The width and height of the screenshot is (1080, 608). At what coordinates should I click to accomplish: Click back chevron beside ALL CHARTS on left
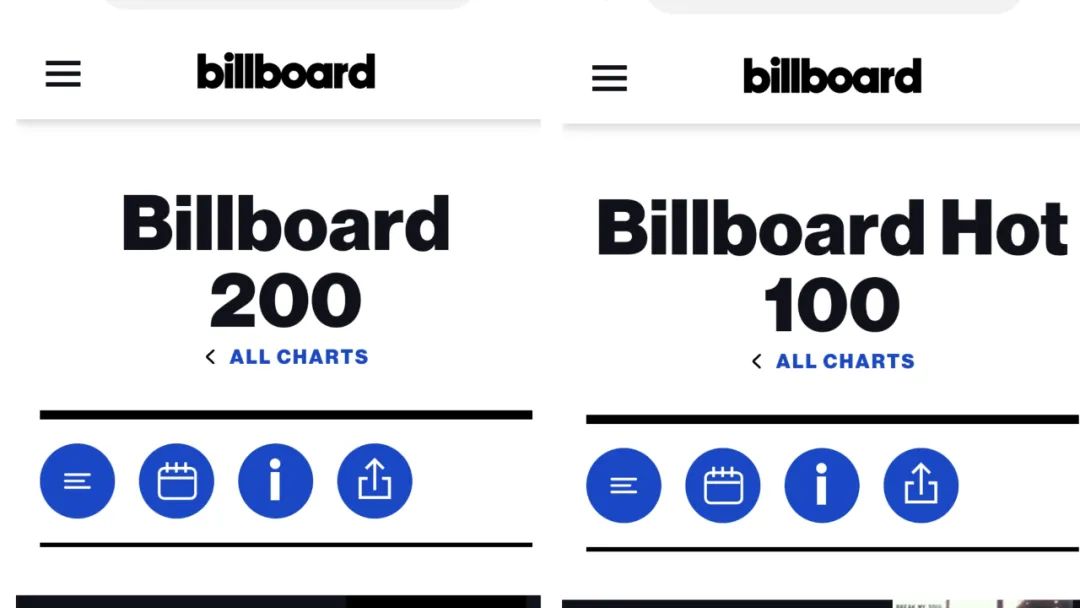coord(210,357)
